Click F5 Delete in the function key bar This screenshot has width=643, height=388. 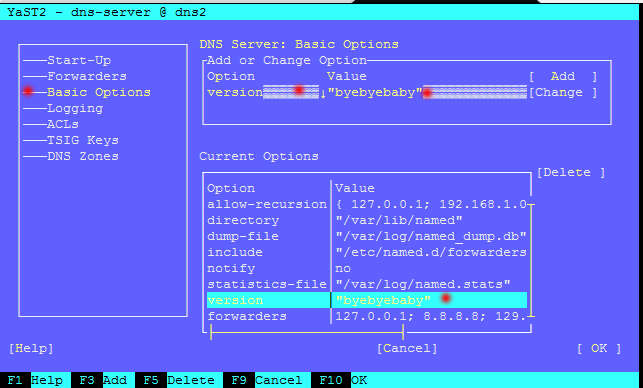pyautogui.click(x=178, y=380)
